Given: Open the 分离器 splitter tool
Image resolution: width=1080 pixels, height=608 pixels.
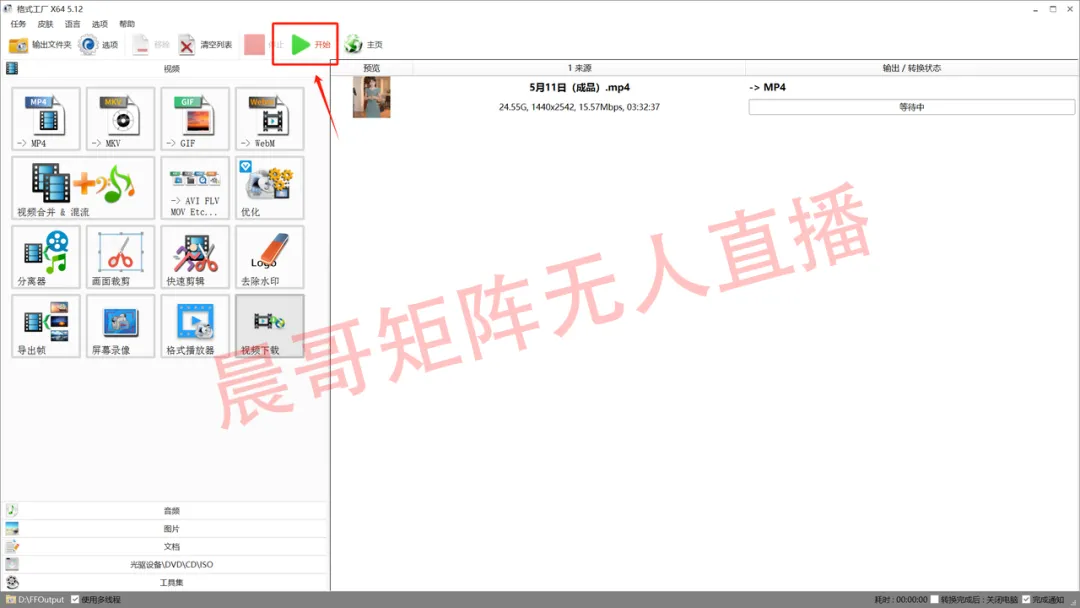Looking at the screenshot, I should point(46,257).
